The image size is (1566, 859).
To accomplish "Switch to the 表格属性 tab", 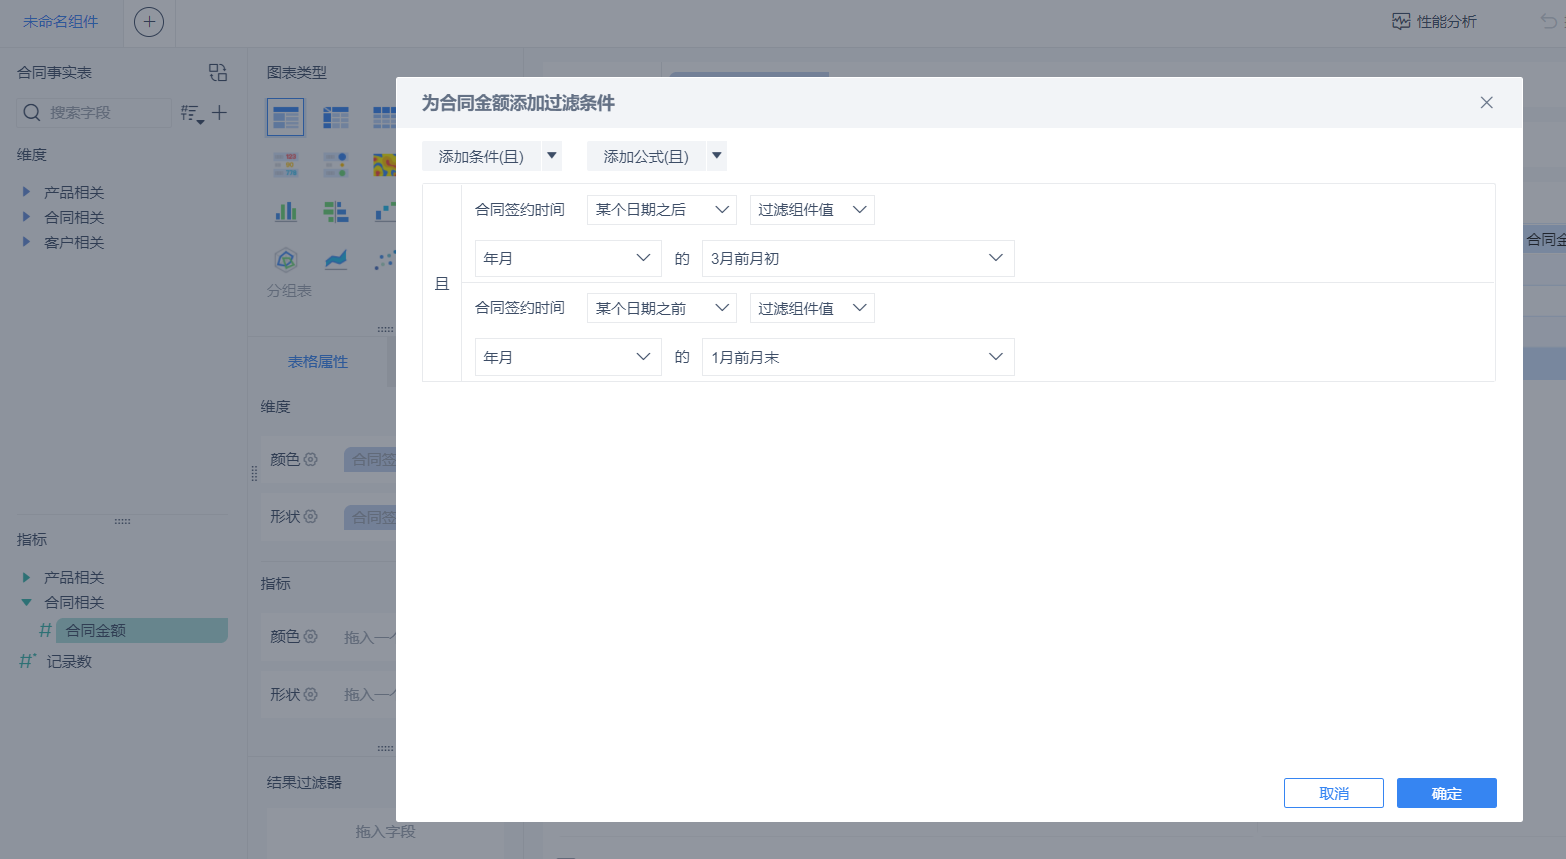I will (x=318, y=362).
